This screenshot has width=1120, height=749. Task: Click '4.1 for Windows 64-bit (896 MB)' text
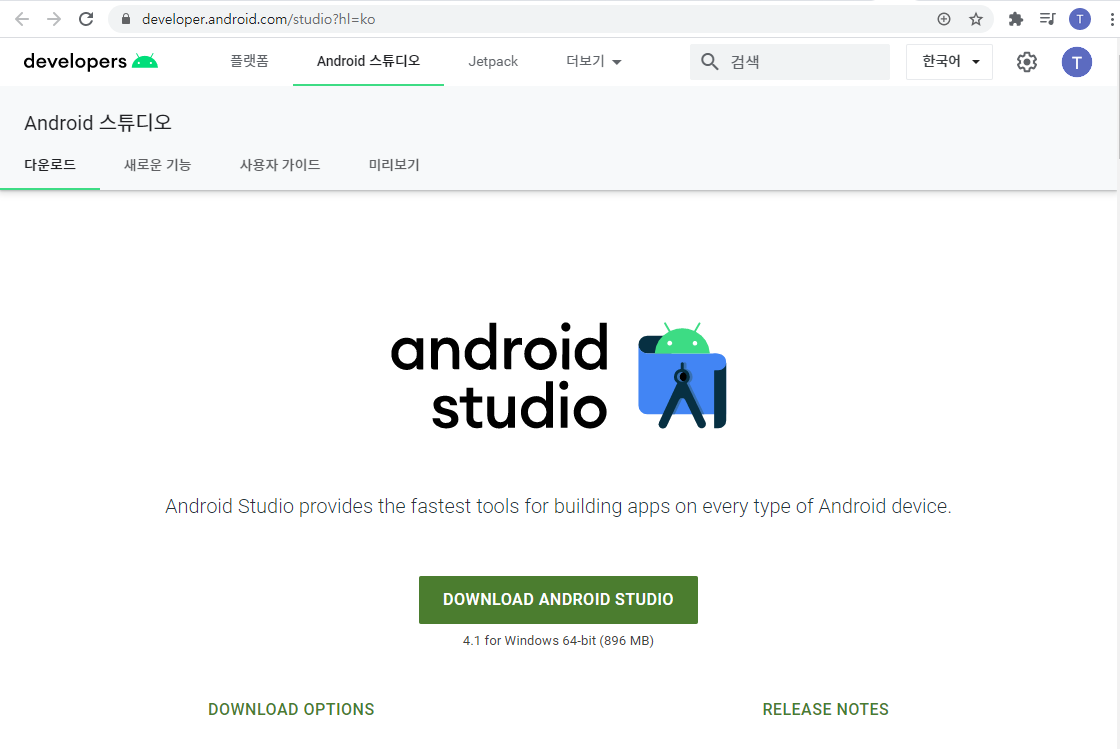pyautogui.click(x=559, y=640)
